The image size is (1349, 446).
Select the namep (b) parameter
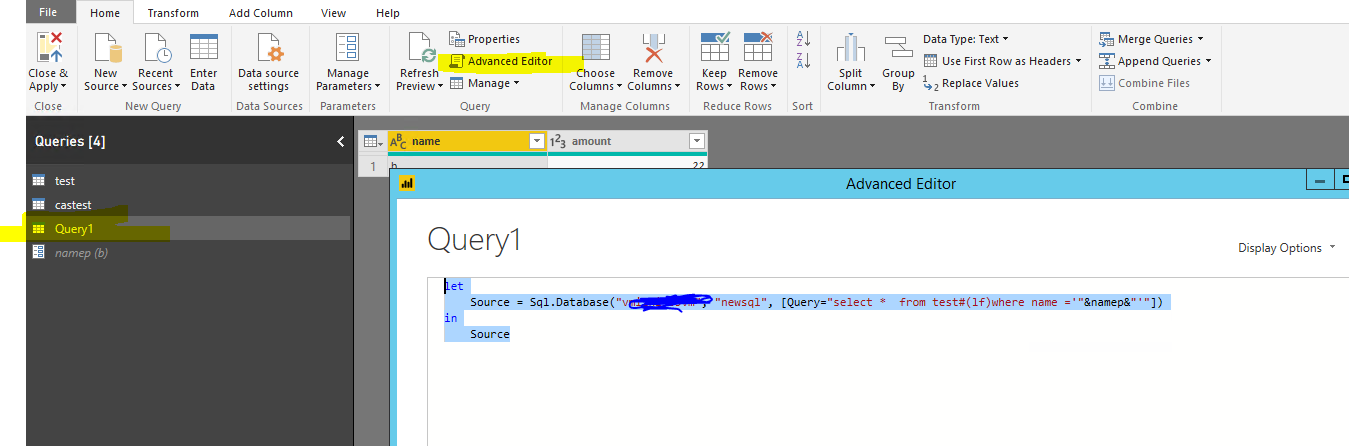(x=188, y=253)
